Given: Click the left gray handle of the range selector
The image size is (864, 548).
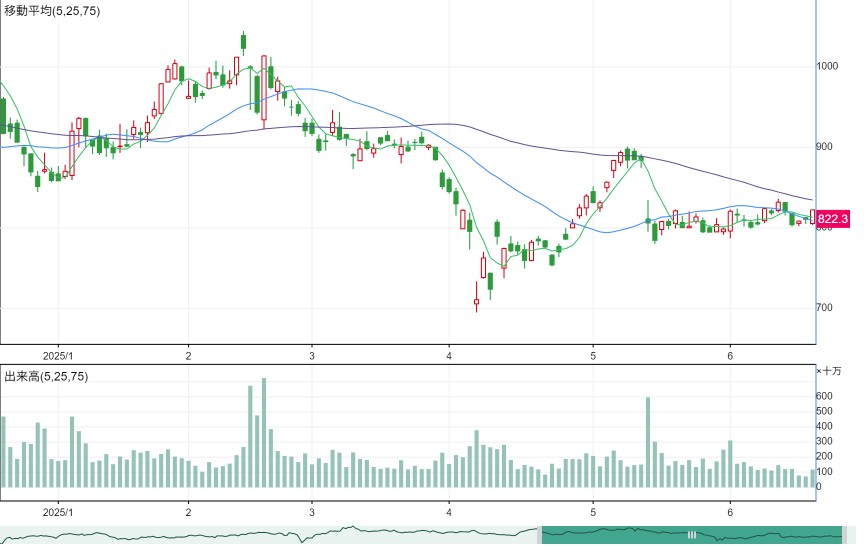Looking at the screenshot, I should [x=539, y=535].
